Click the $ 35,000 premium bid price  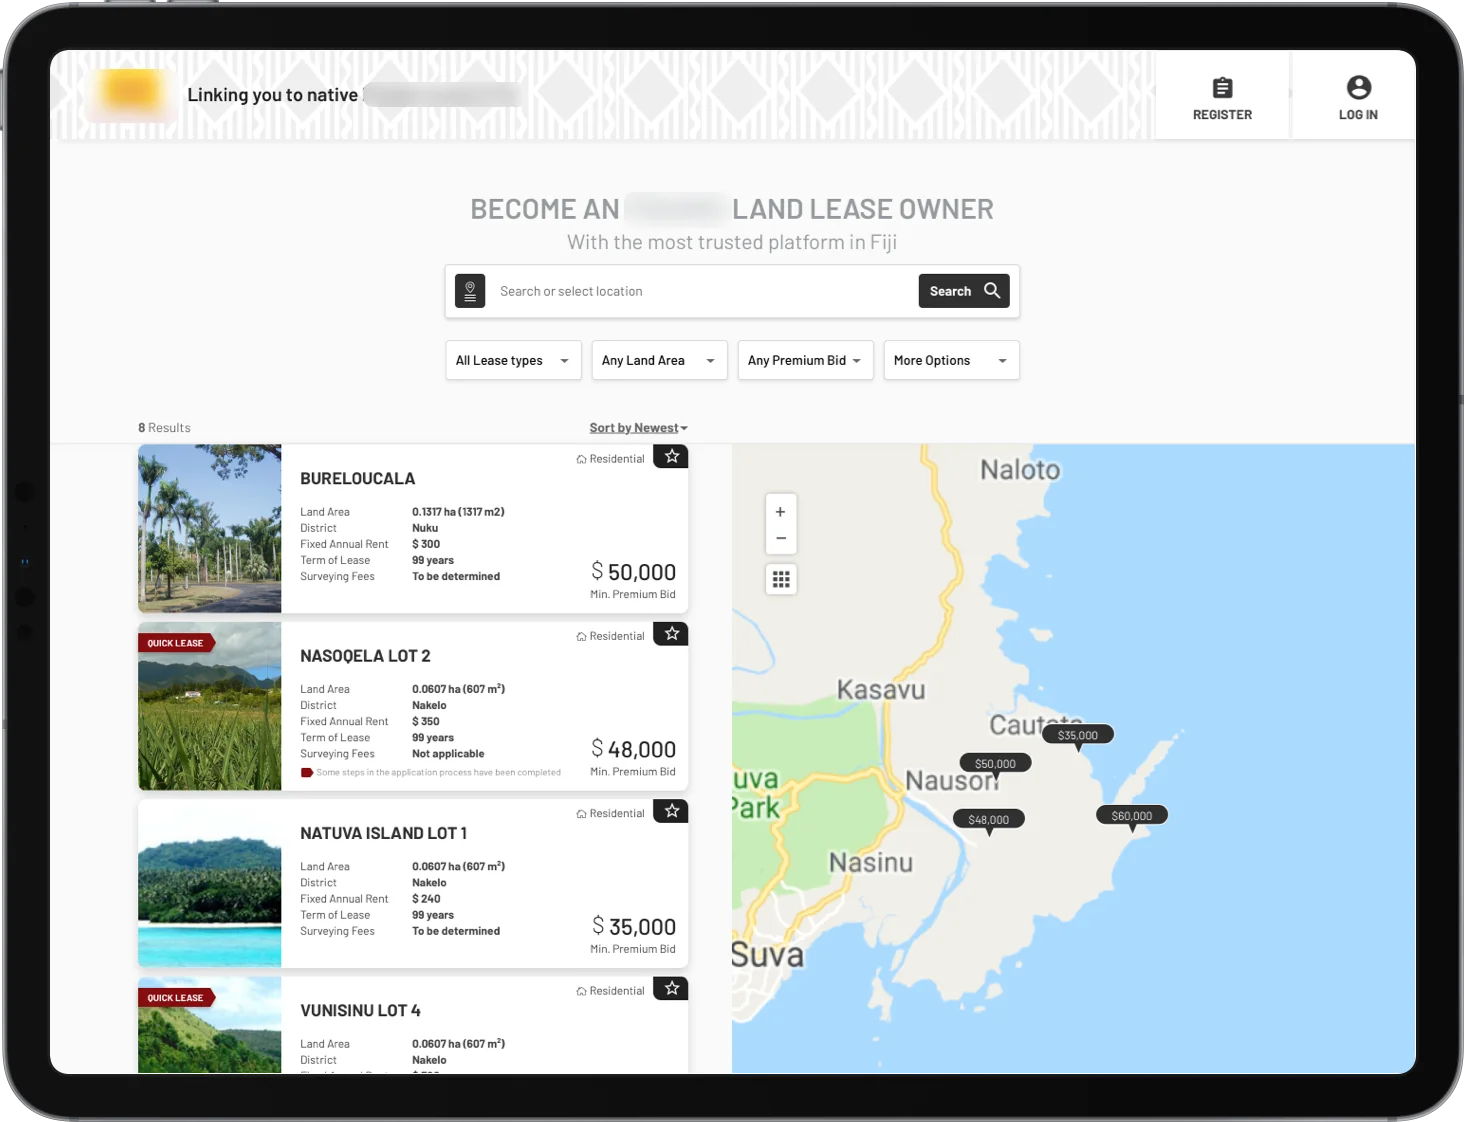(x=634, y=927)
